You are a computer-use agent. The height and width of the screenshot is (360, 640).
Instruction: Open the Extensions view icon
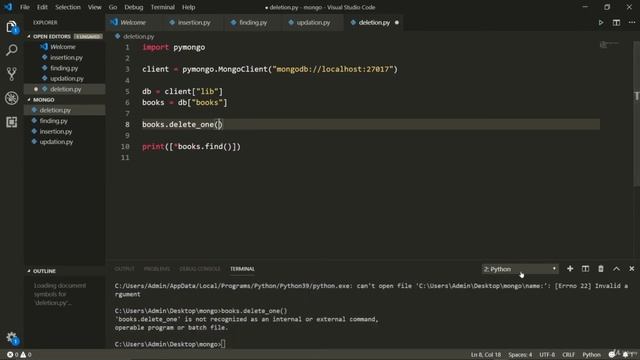[x=11, y=122]
